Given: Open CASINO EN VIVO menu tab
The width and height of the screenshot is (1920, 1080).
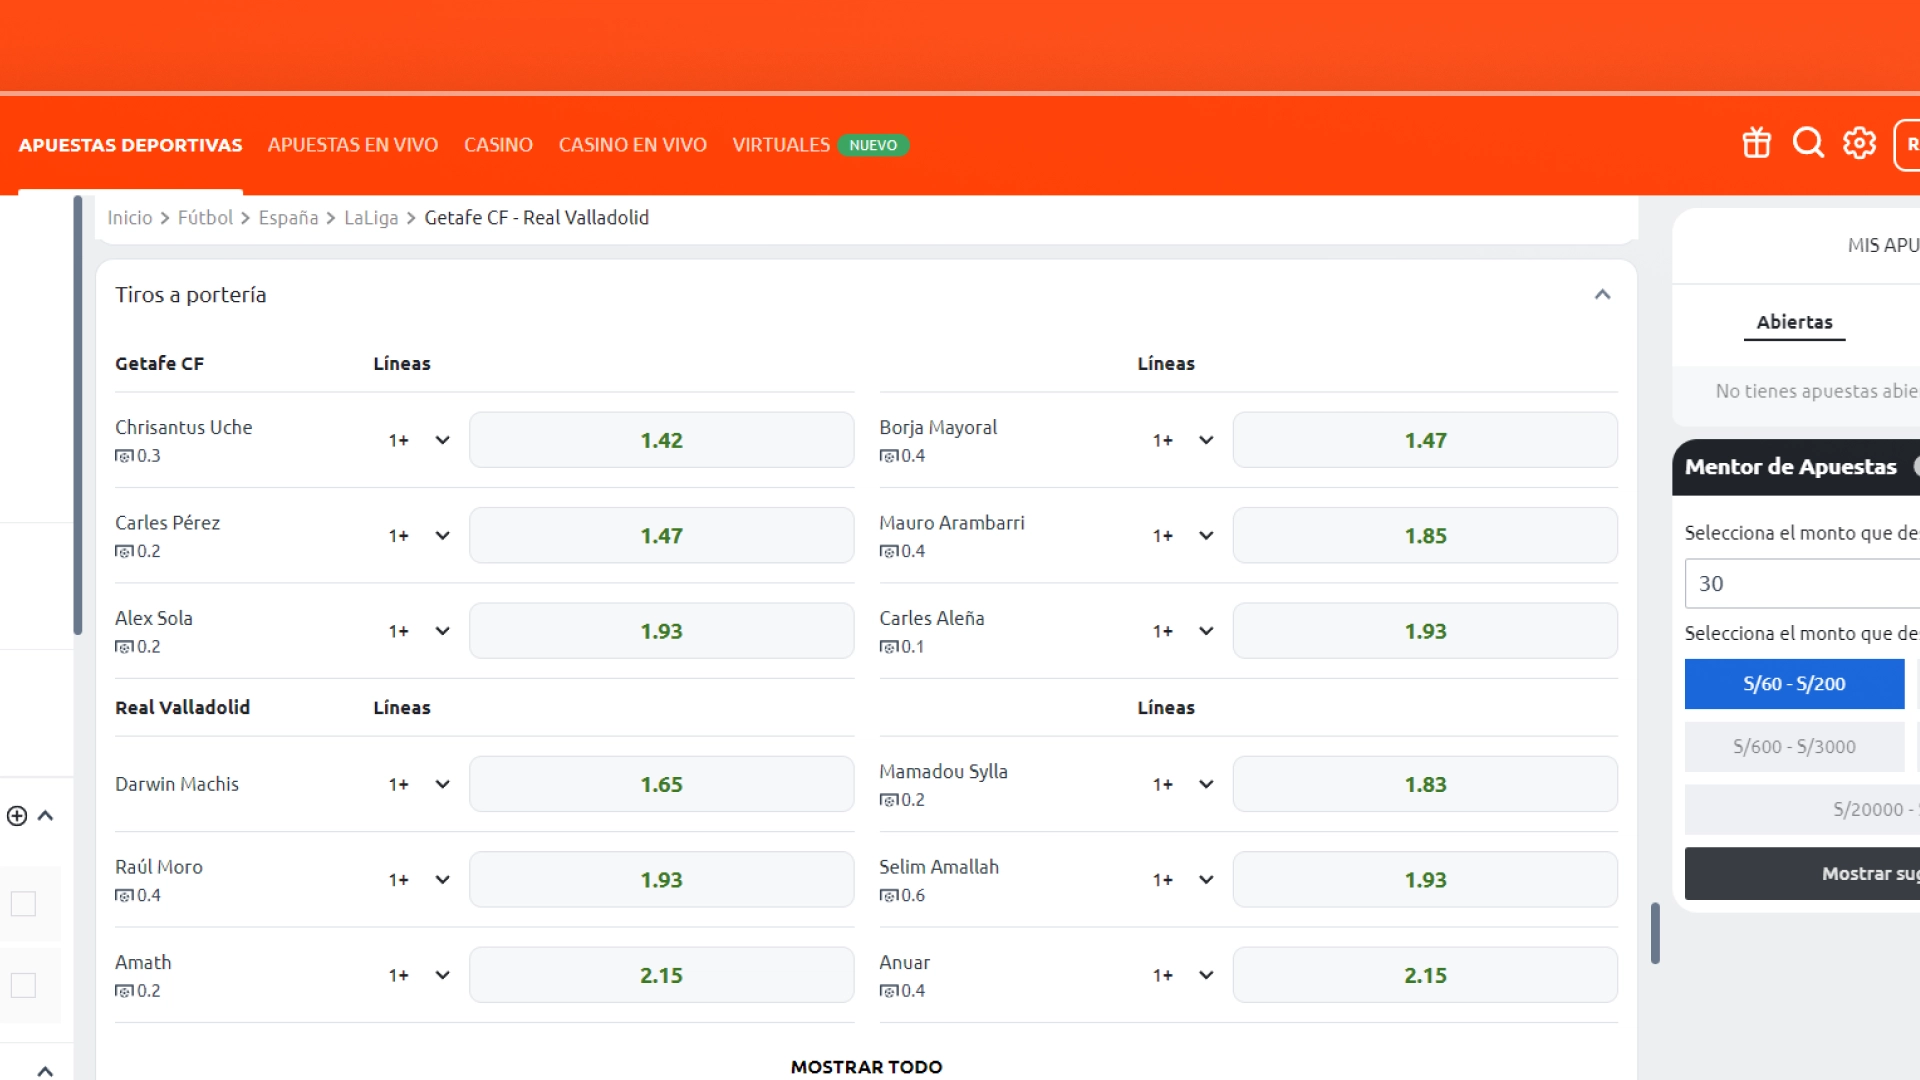Looking at the screenshot, I should click(632, 144).
